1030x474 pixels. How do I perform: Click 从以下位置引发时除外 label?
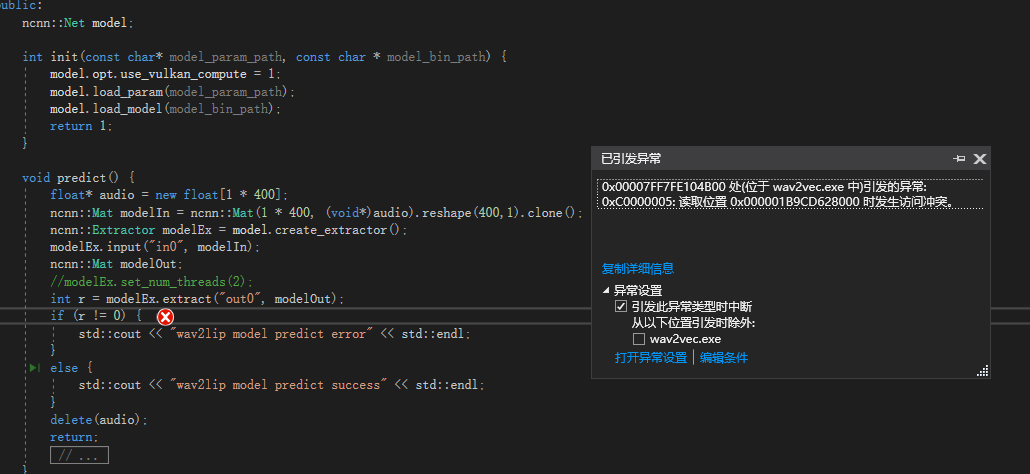(693, 323)
